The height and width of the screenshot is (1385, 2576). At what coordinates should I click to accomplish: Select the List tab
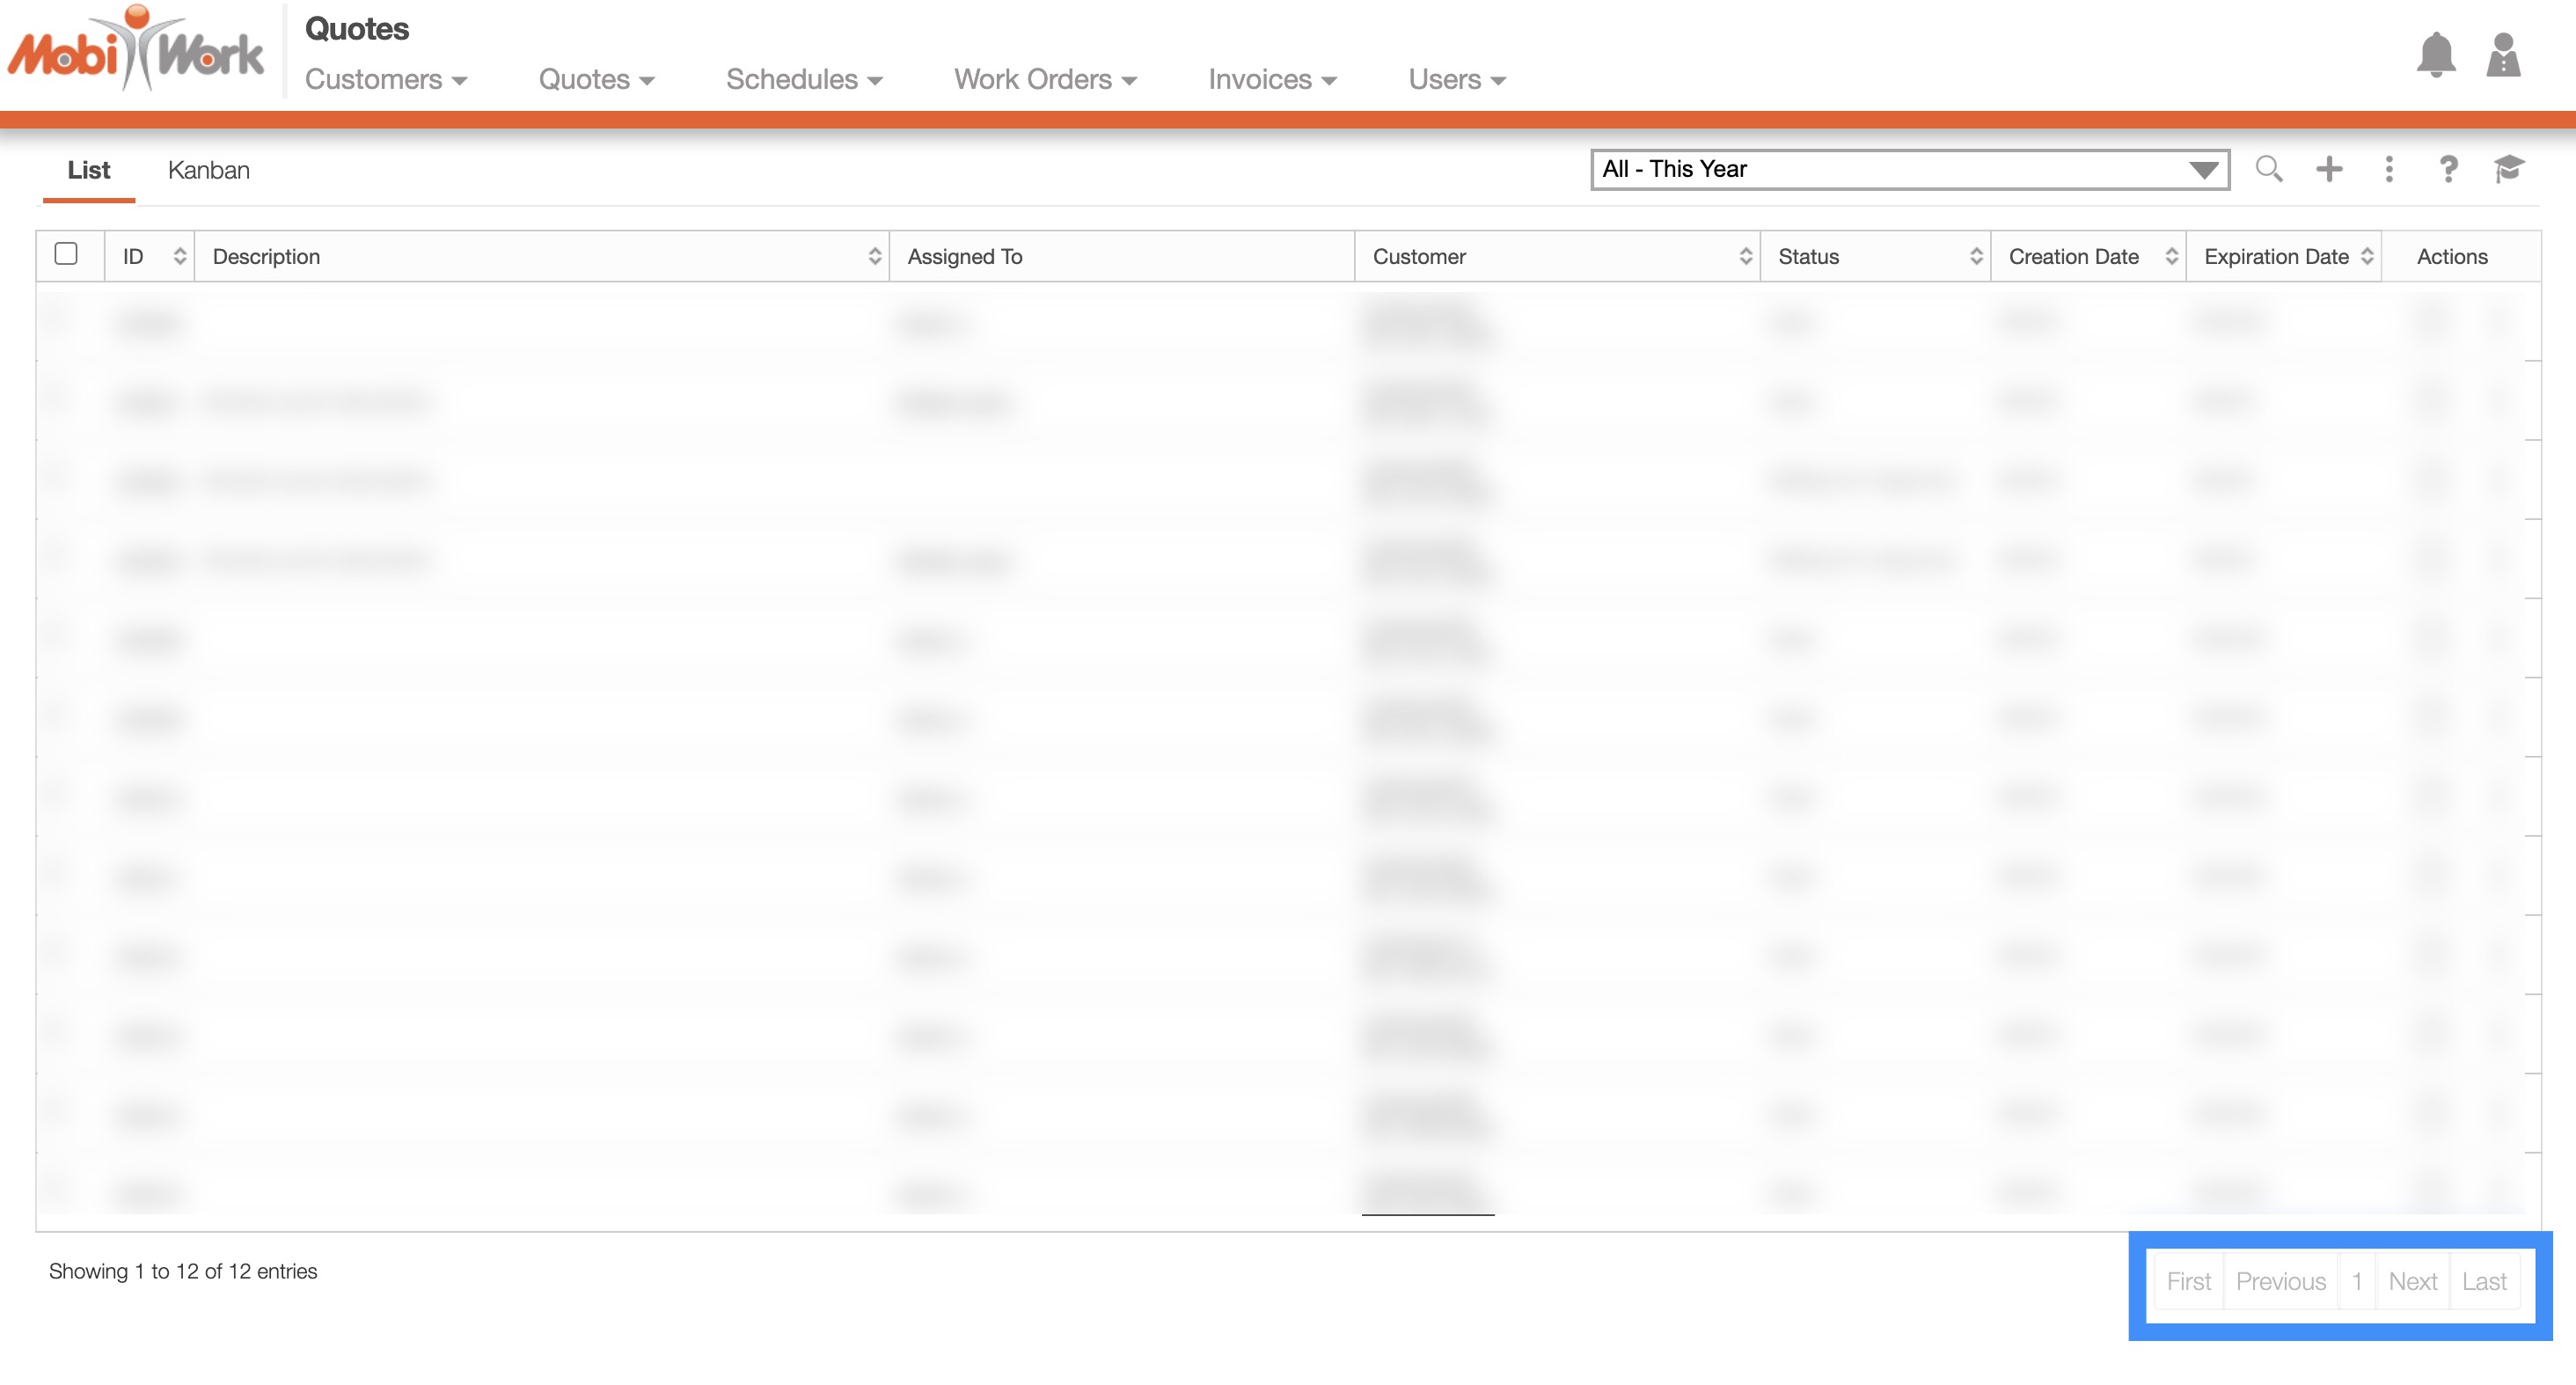tap(88, 170)
